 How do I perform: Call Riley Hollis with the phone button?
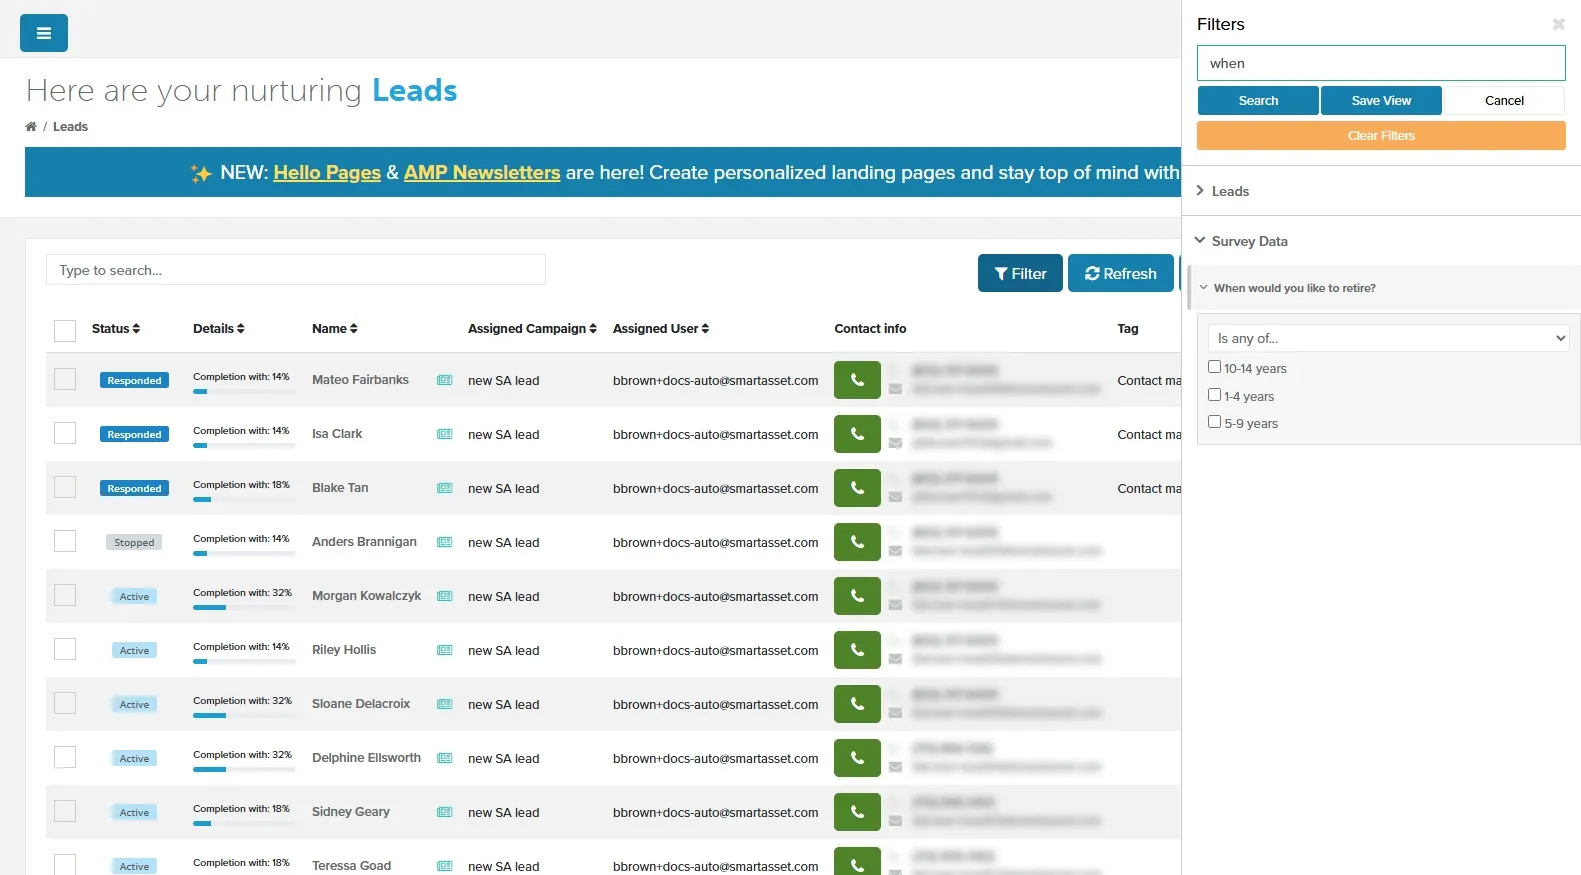857,650
